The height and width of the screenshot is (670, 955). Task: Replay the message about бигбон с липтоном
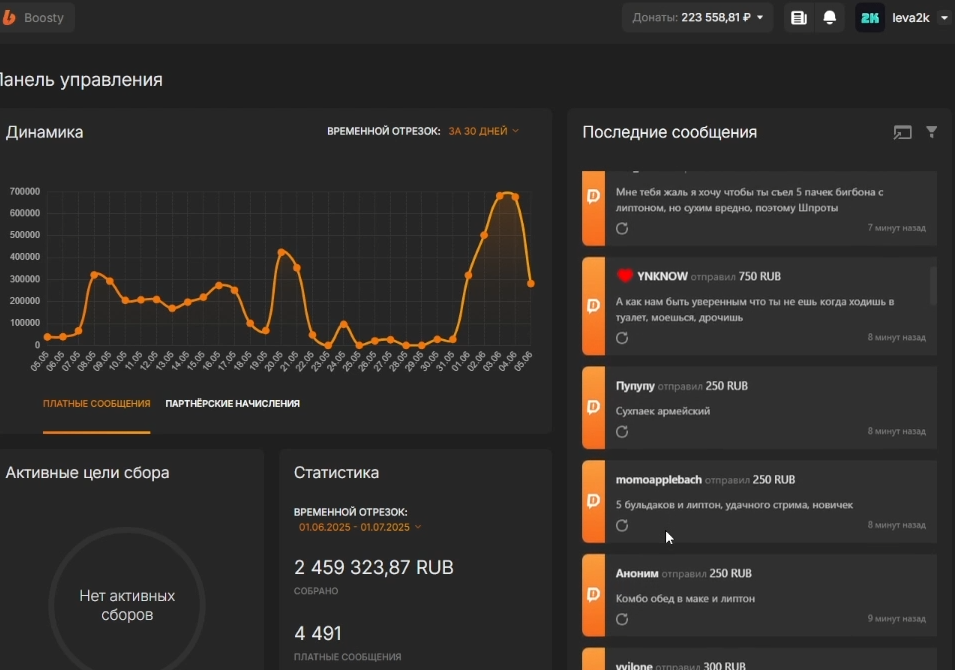622,228
